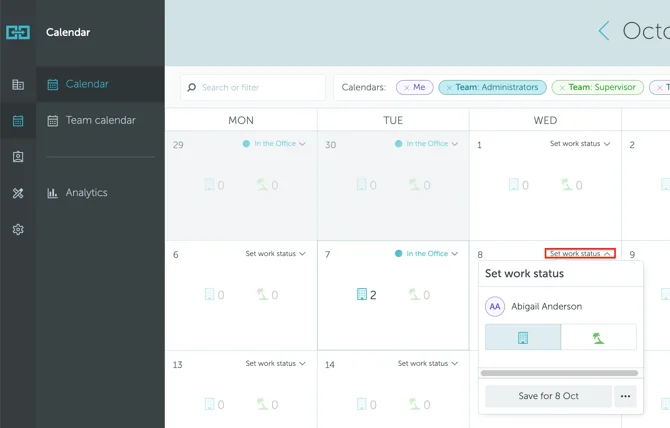
Task: Click office count icon on Tuesday 7
Action: click(362, 295)
